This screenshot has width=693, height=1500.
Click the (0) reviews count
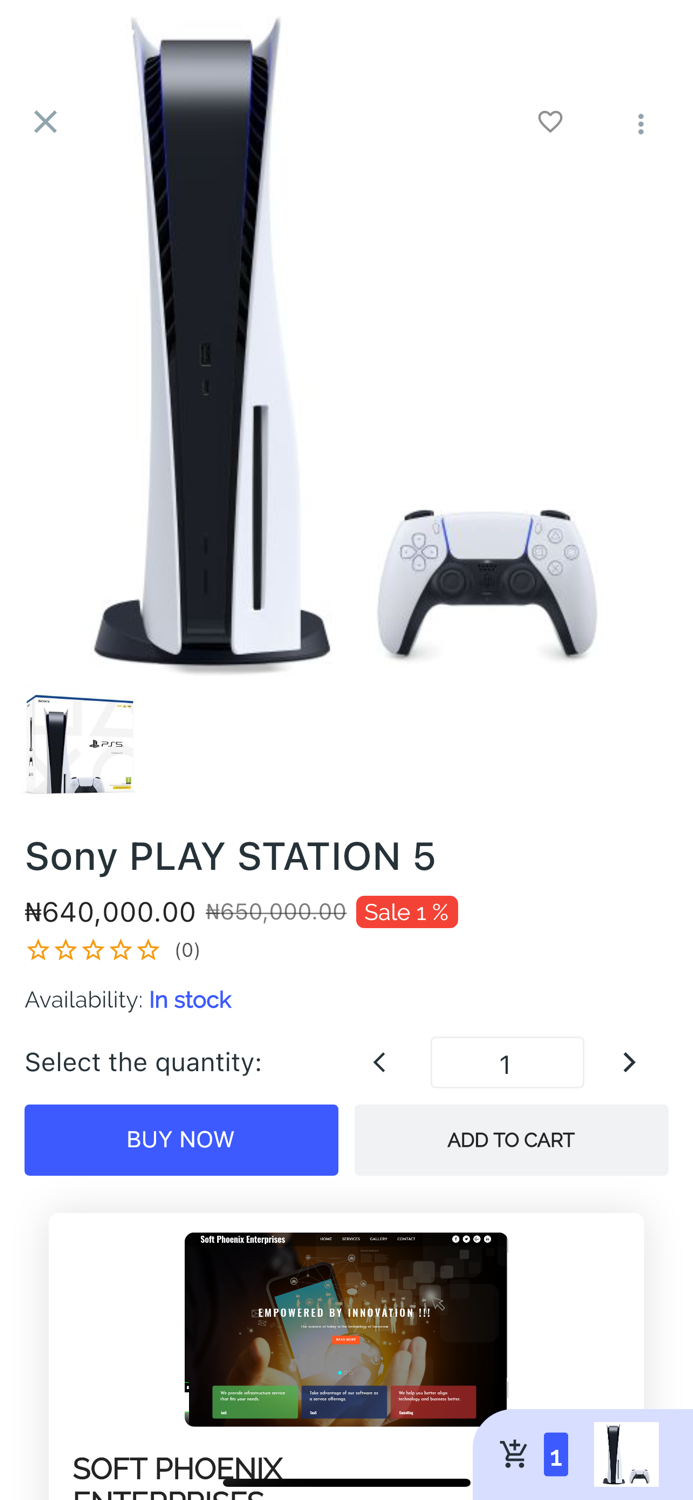187,950
